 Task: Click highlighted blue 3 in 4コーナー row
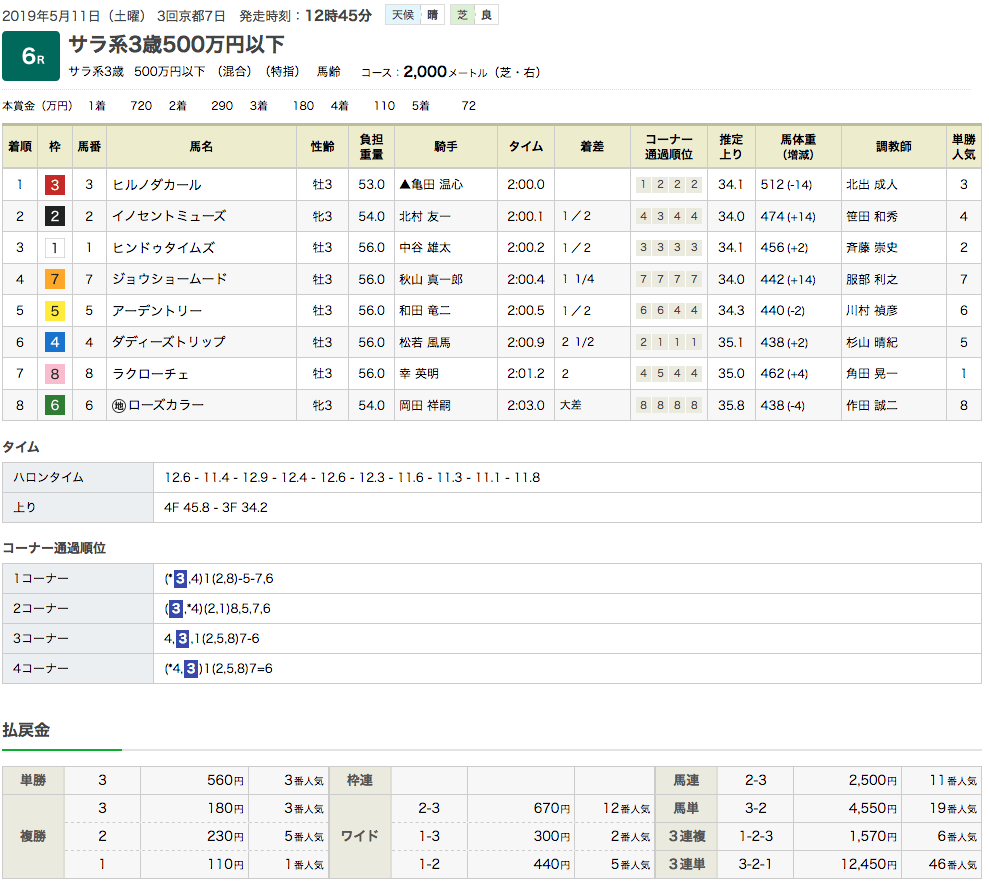tap(190, 669)
